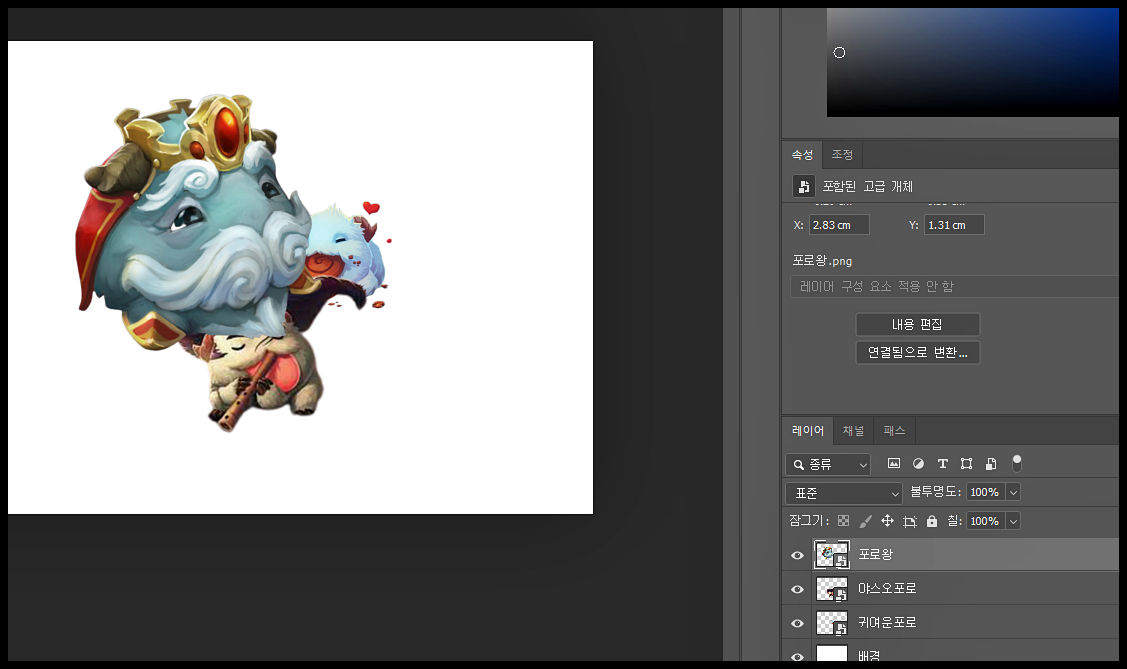Viewport: 1127px width, 669px height.
Task: Hide the 포로왕 layer
Action: click(797, 555)
